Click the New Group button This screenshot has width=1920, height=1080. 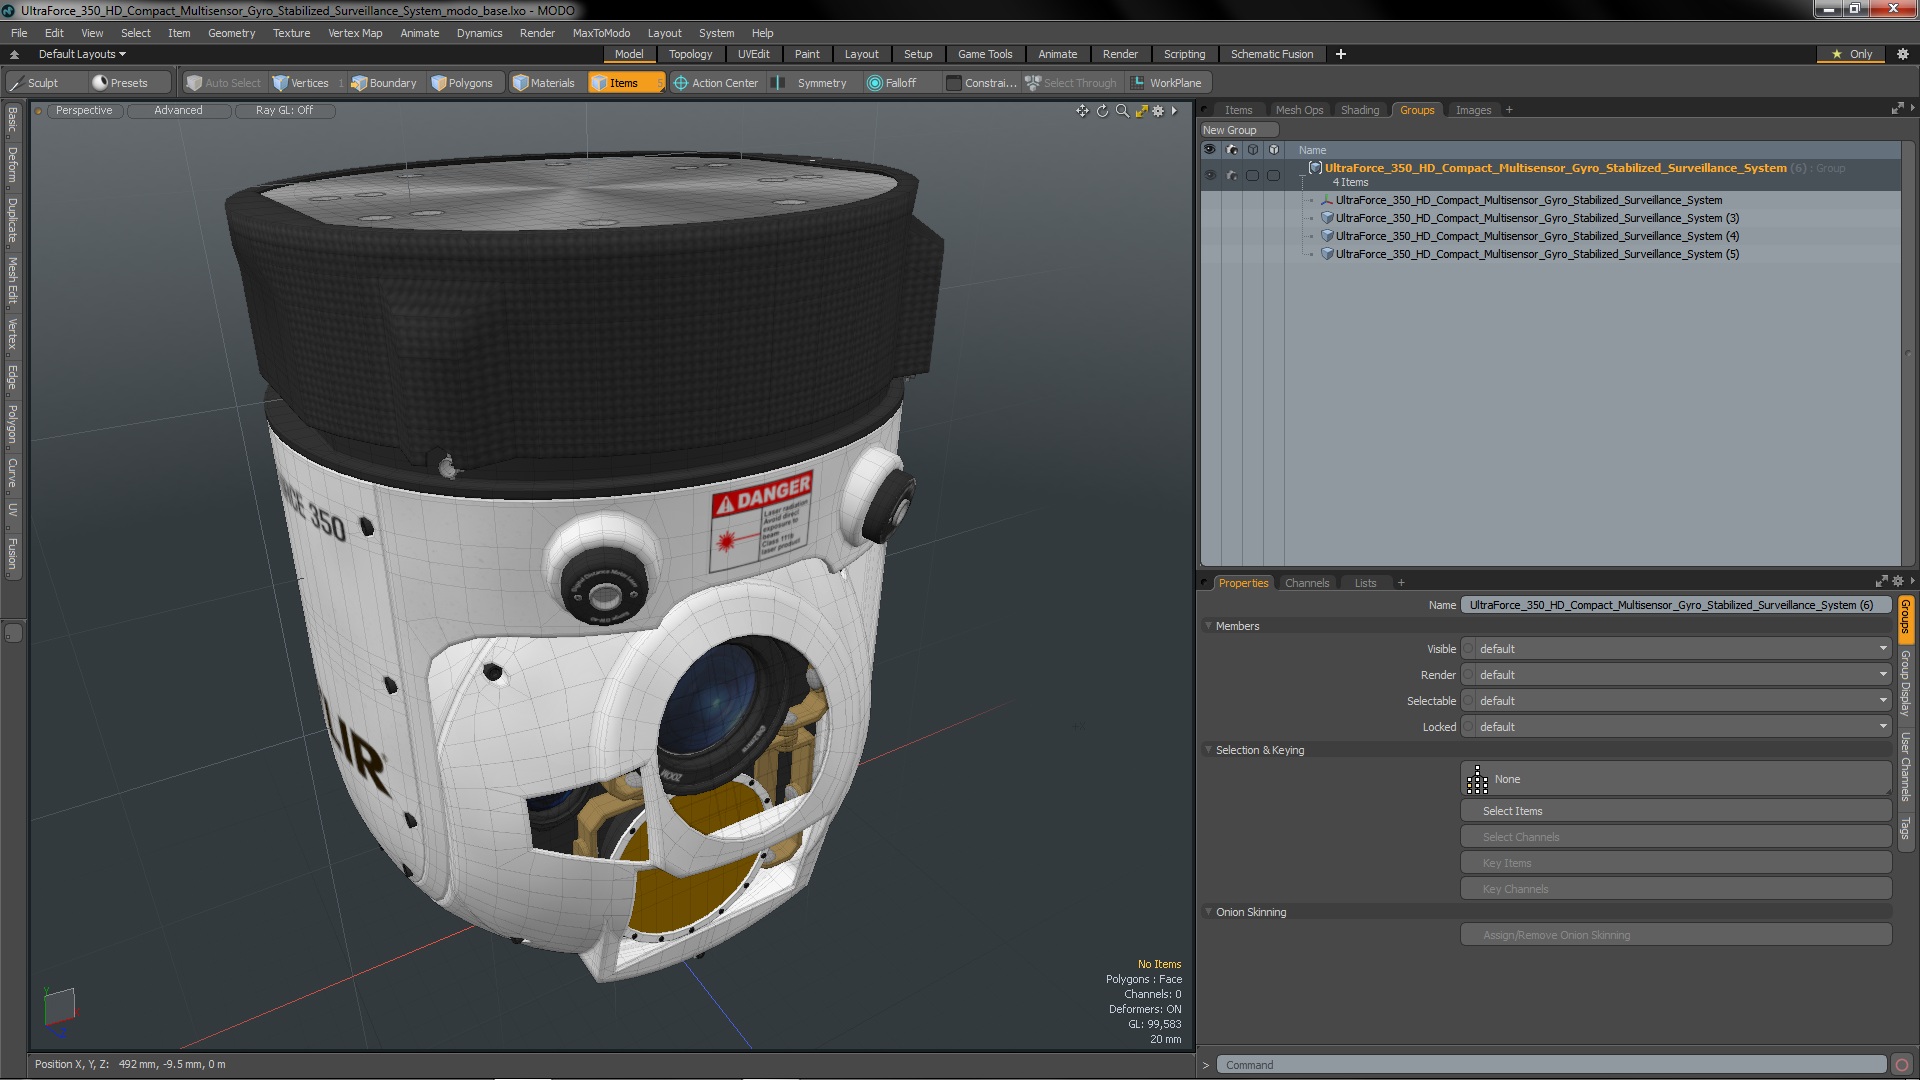1238,130
